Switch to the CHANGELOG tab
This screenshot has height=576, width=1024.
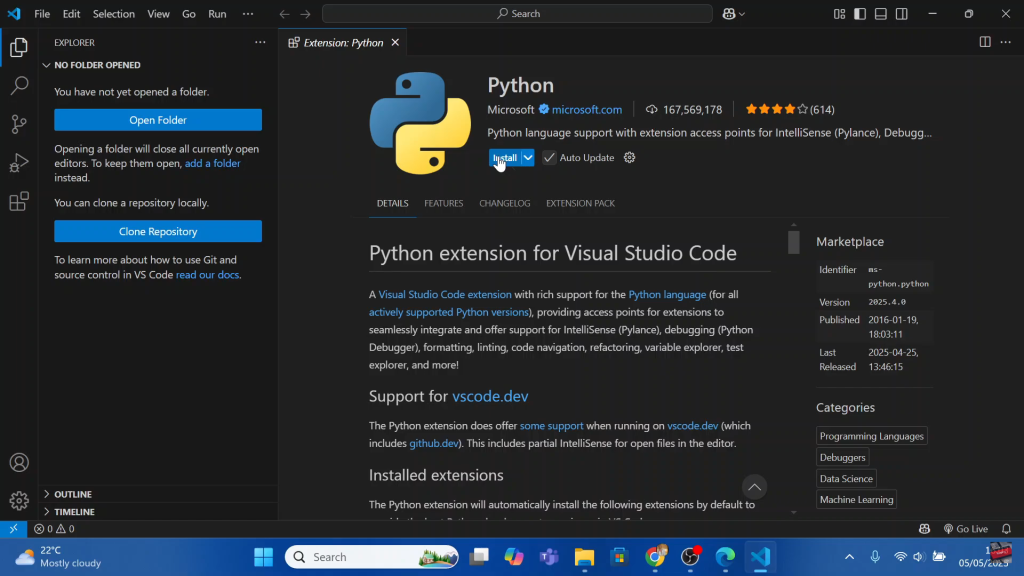click(505, 203)
